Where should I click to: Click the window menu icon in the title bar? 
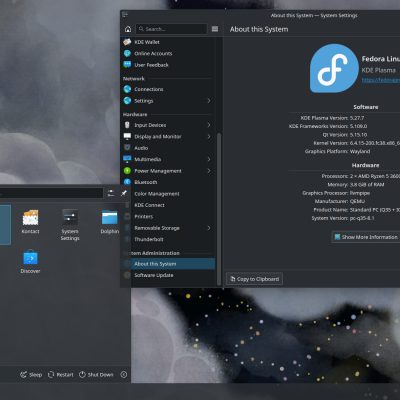point(125,15)
